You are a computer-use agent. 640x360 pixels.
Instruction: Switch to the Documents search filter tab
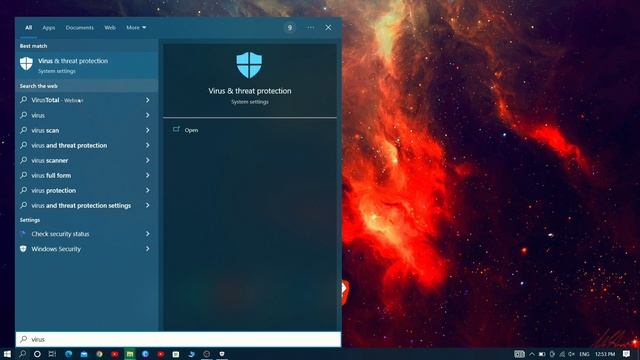coord(80,28)
